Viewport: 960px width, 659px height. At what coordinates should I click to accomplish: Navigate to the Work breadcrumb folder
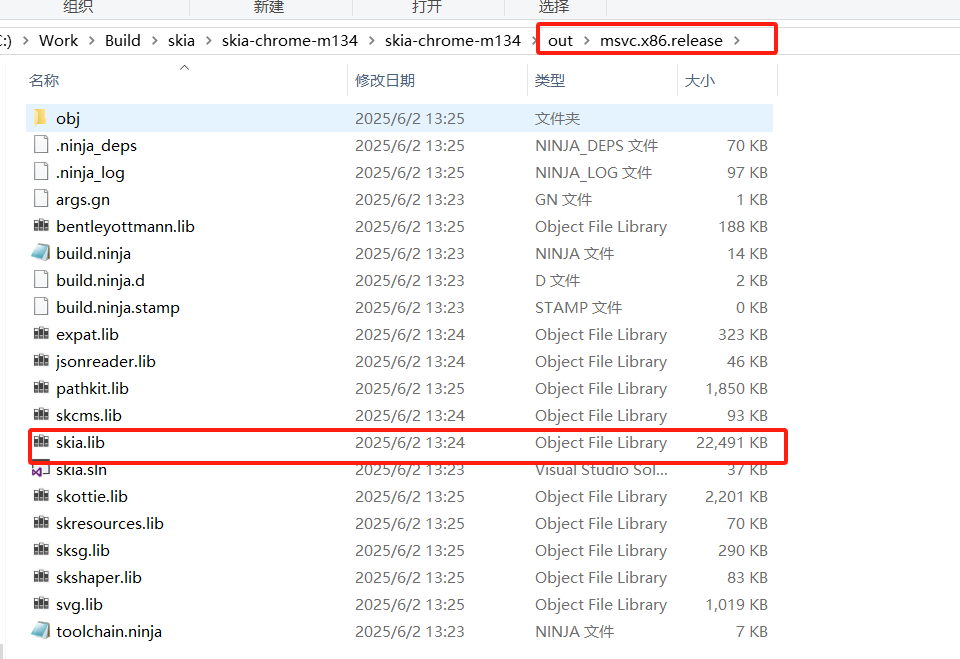[x=58, y=41]
